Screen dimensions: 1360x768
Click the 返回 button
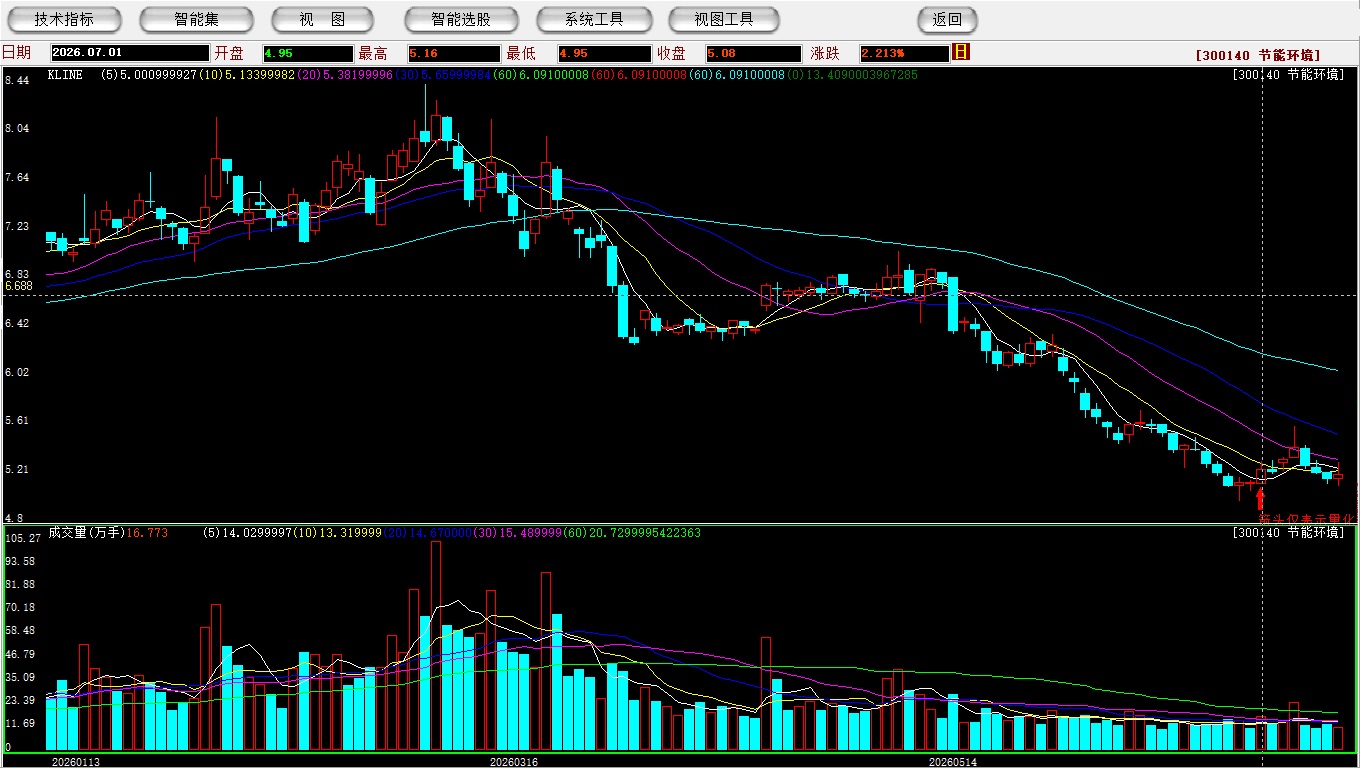point(947,19)
